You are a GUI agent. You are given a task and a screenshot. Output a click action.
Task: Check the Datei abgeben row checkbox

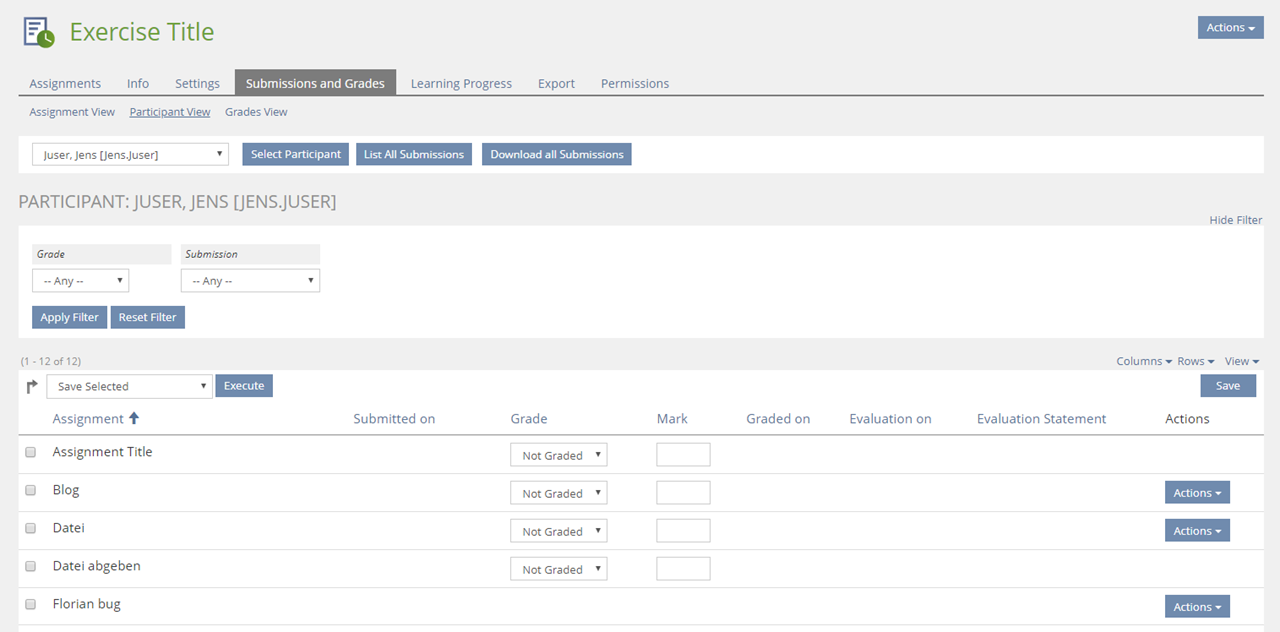point(30,566)
